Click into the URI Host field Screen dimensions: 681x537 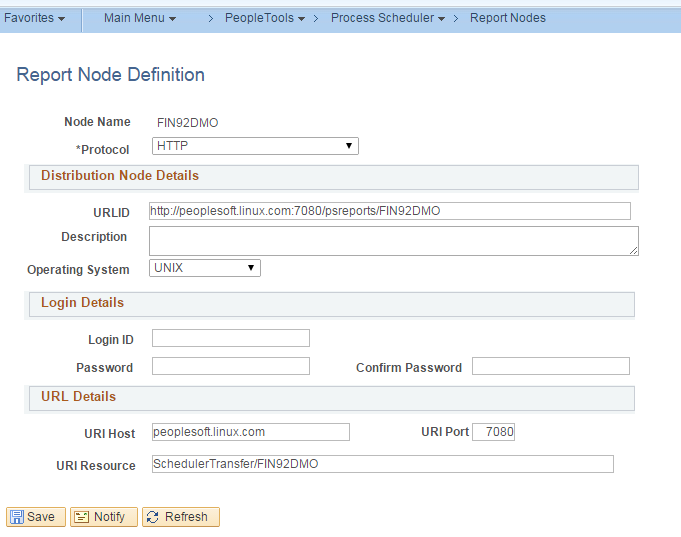click(x=251, y=432)
